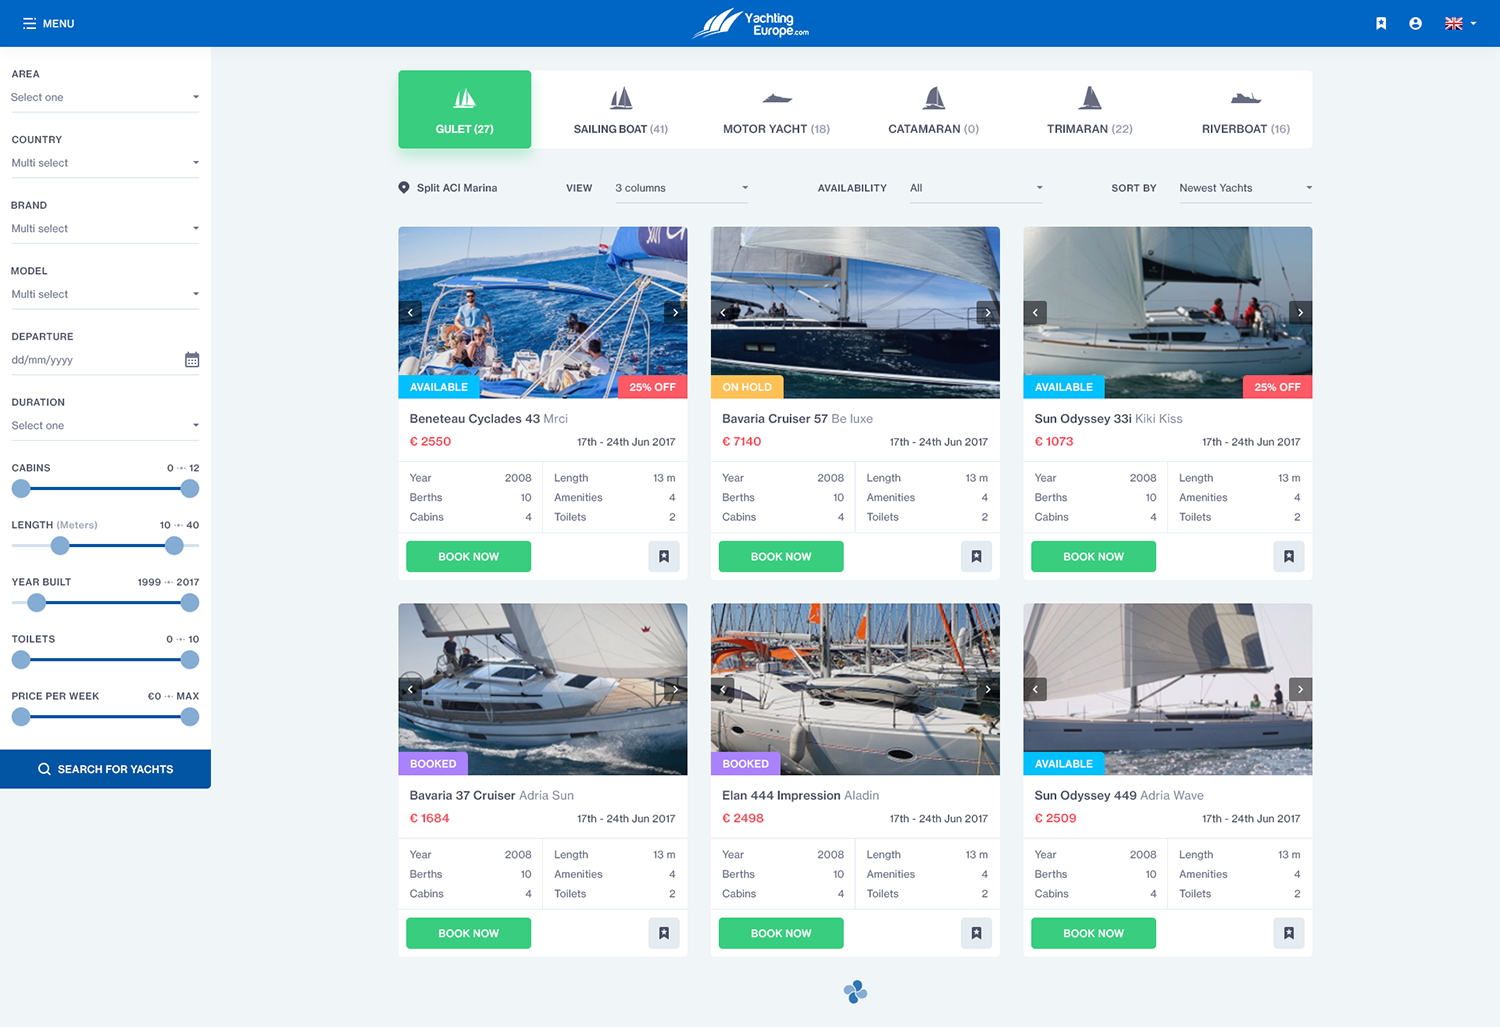The width and height of the screenshot is (1500, 1027).
Task: Show previous photo of Sun Odyssey 33i
Action: tap(1035, 313)
